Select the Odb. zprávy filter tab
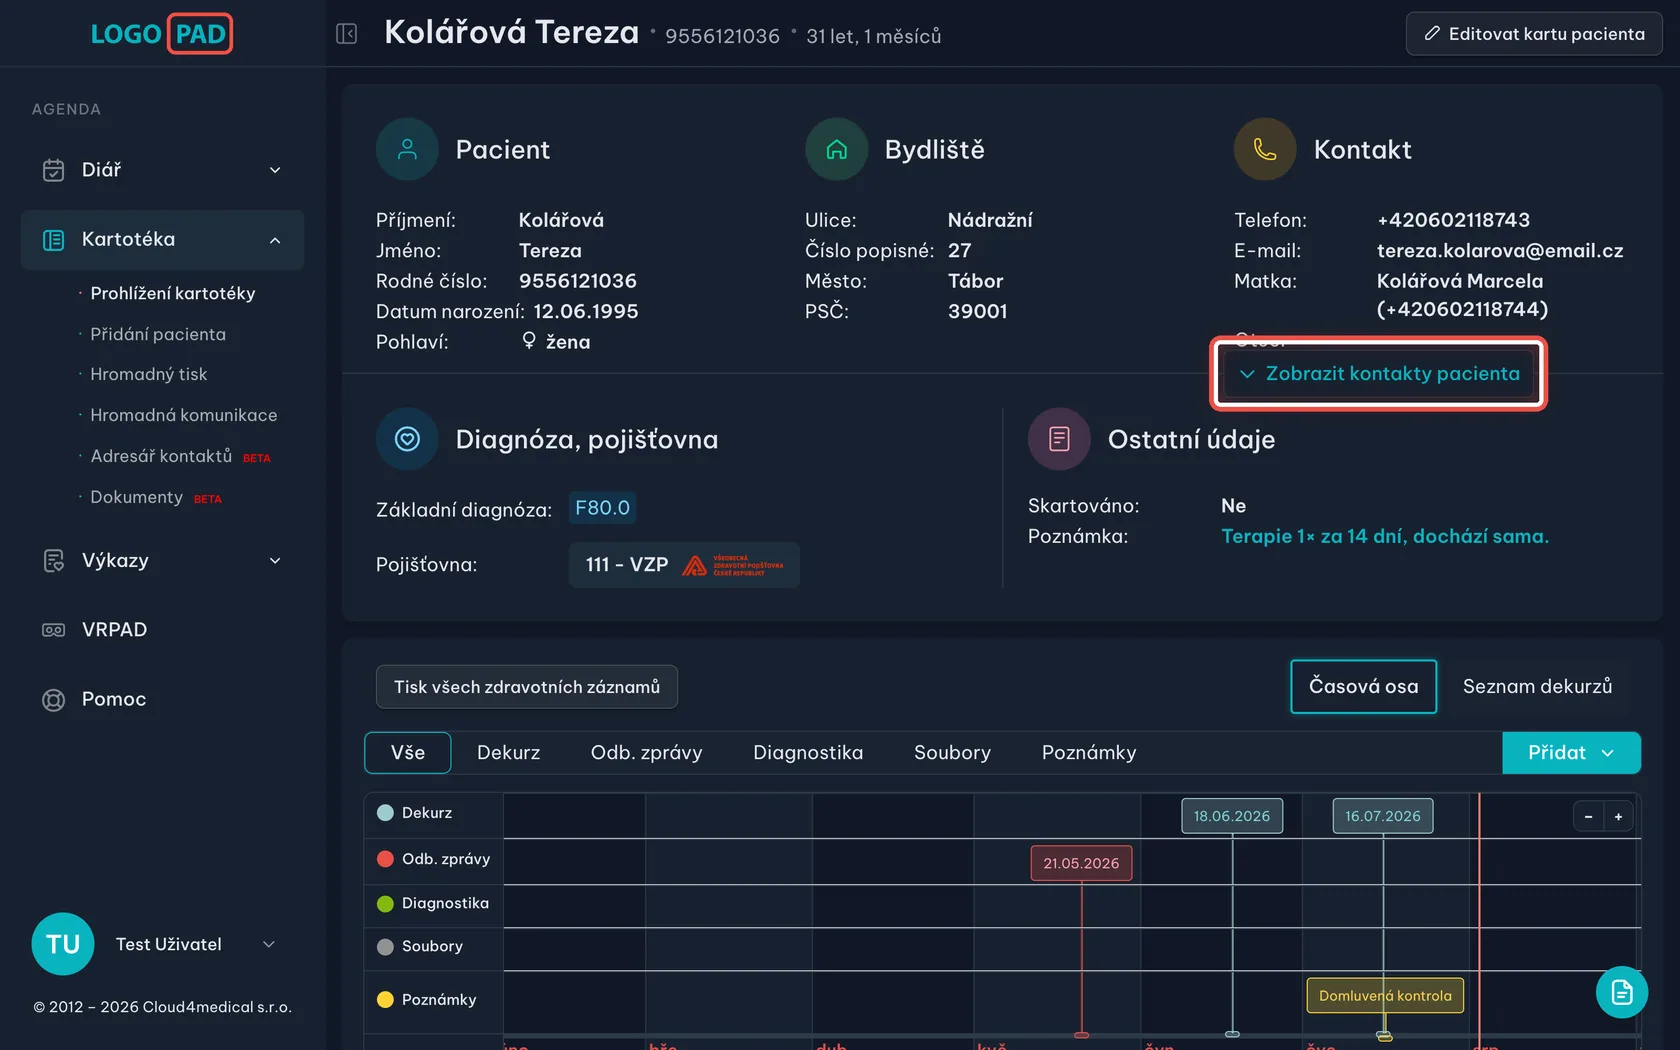The width and height of the screenshot is (1680, 1050). click(x=647, y=753)
